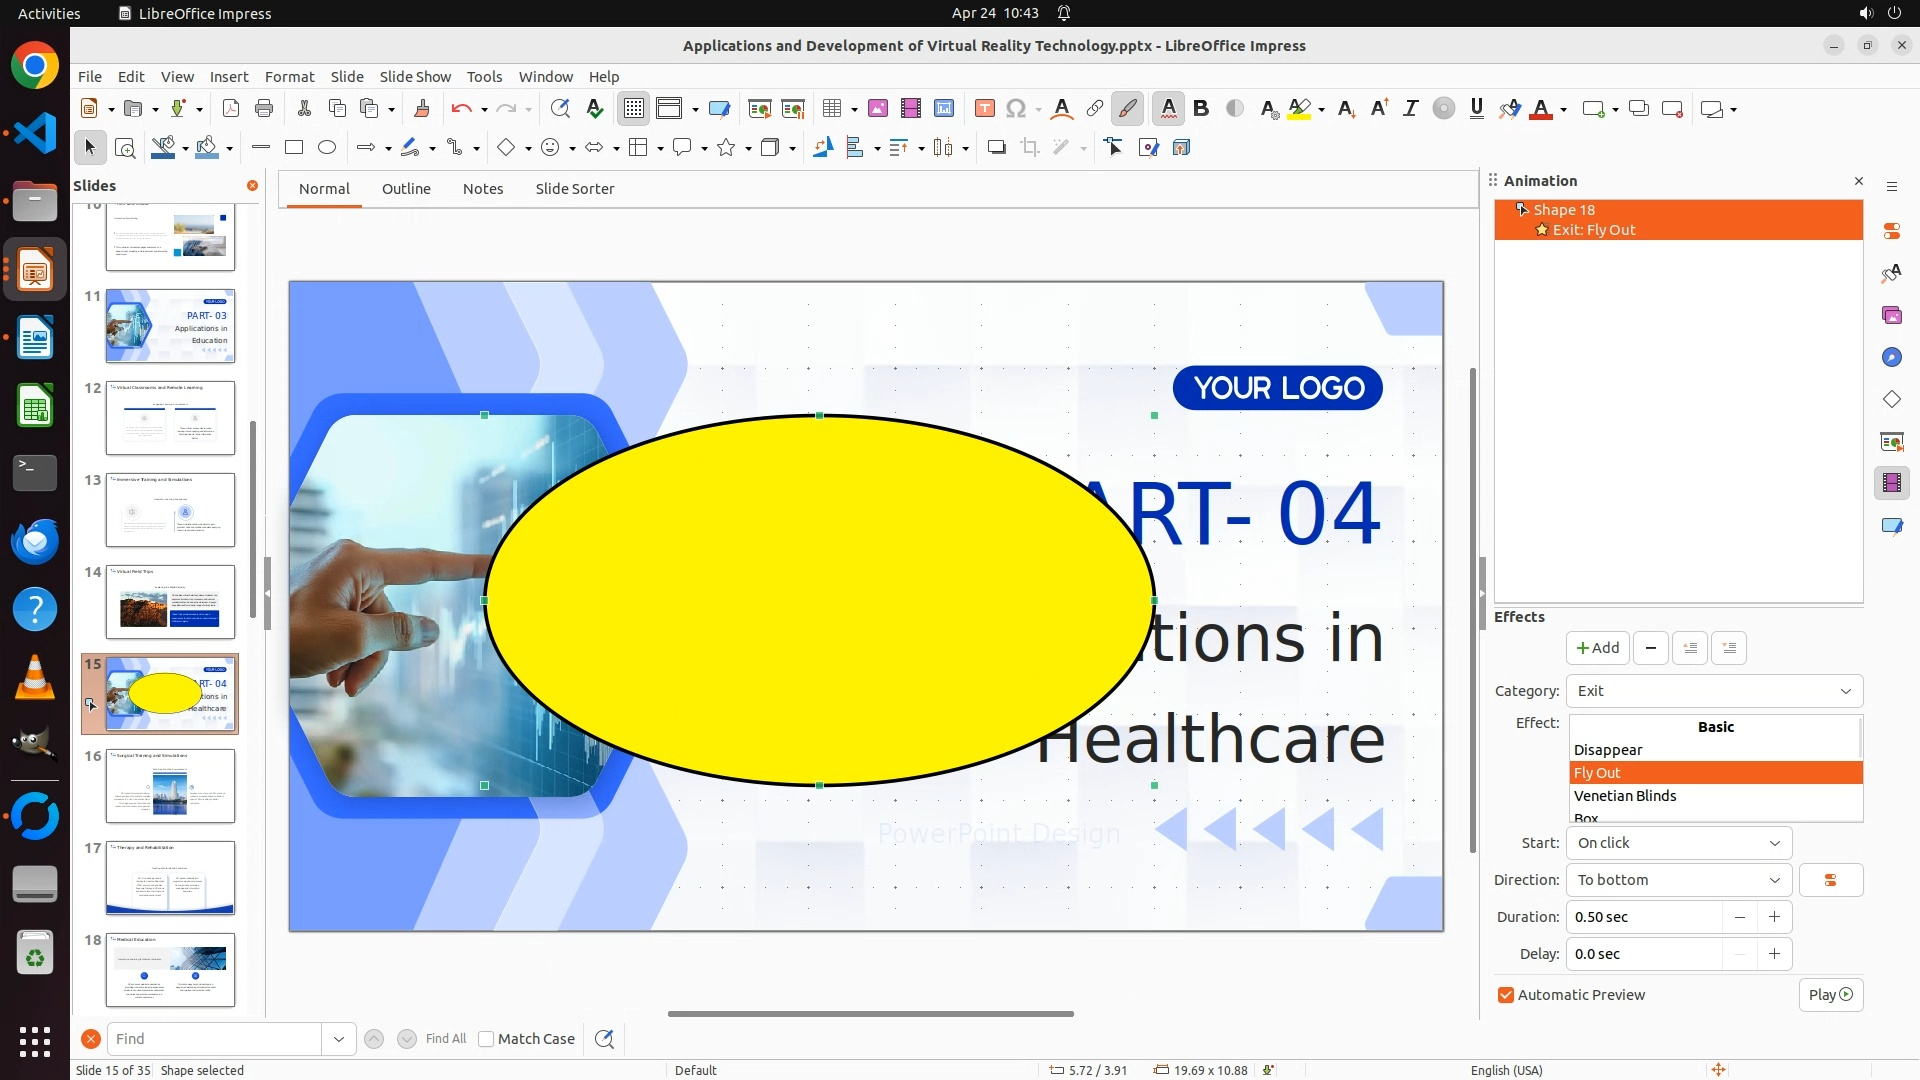Select the Crop Image tool

[x=1030, y=148]
